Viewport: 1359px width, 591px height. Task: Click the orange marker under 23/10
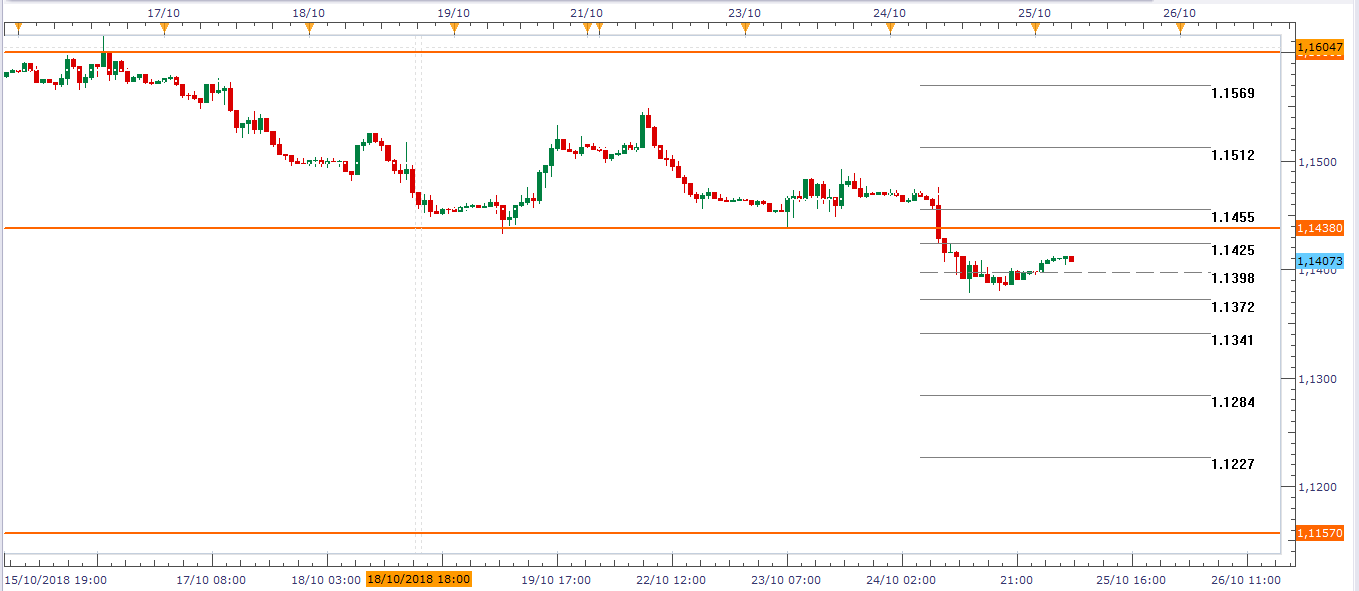pos(745,28)
